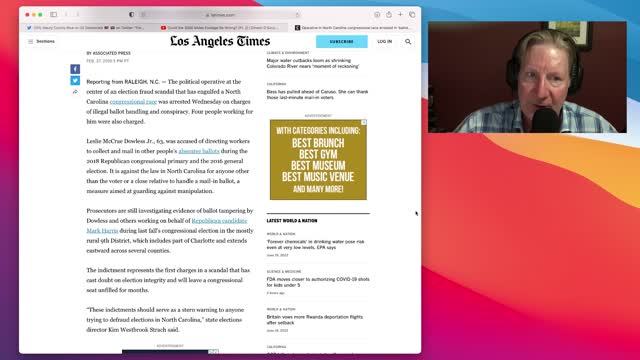640x360 pixels.
Task: Close the Best Brunch advertisement
Action: coord(364,122)
